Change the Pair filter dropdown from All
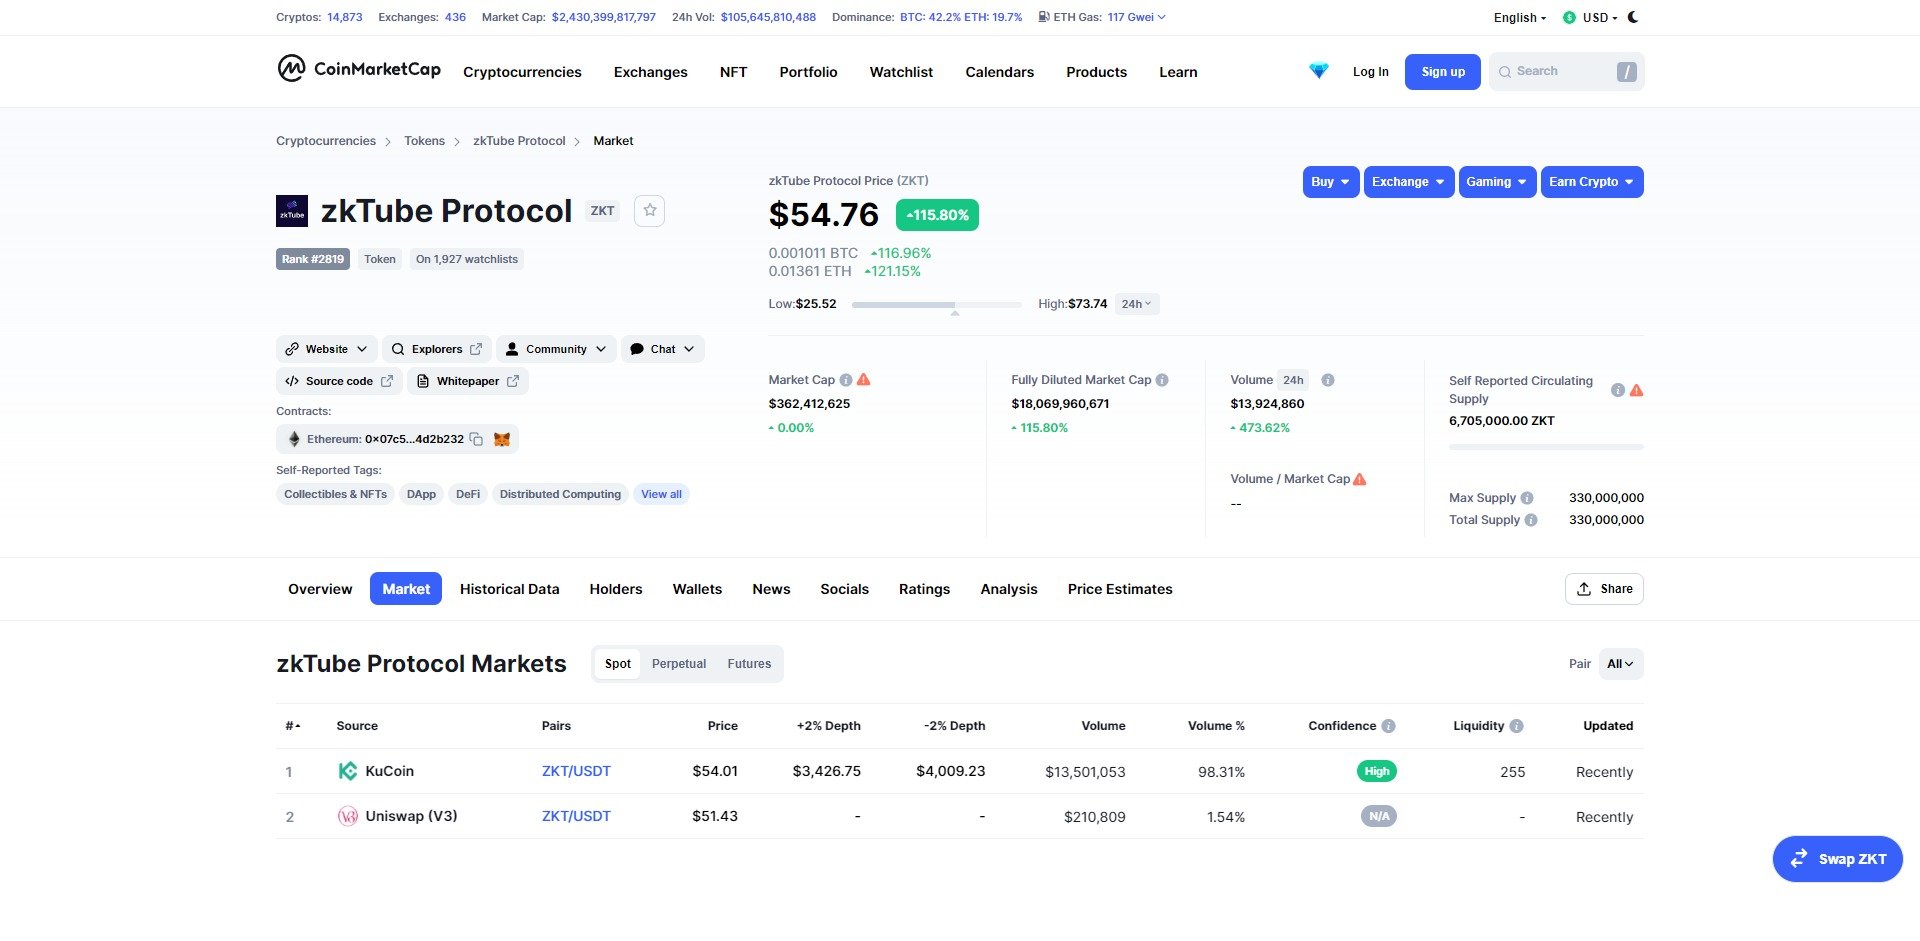The width and height of the screenshot is (1920, 941). pos(1619,663)
